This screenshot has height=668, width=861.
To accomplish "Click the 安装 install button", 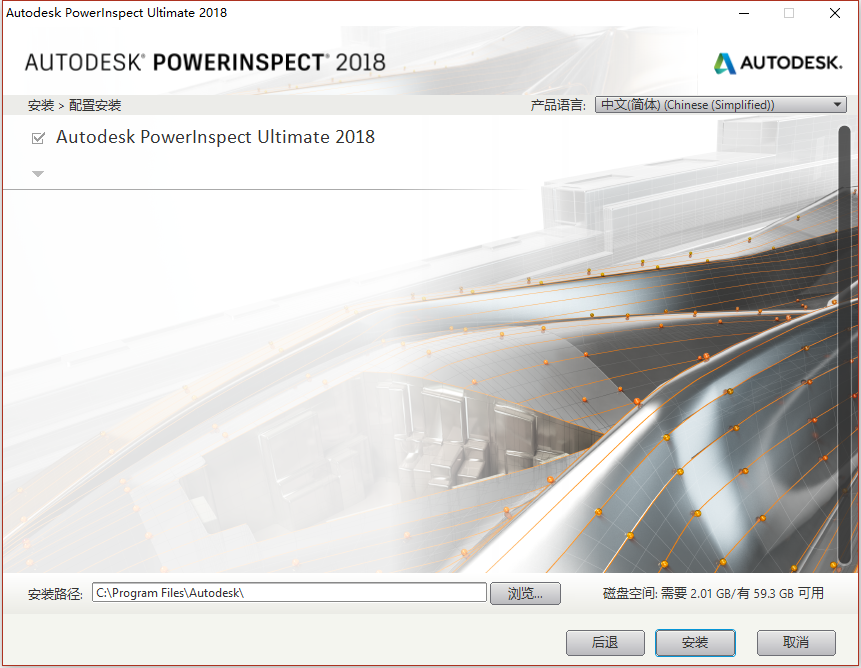I will [x=695, y=642].
